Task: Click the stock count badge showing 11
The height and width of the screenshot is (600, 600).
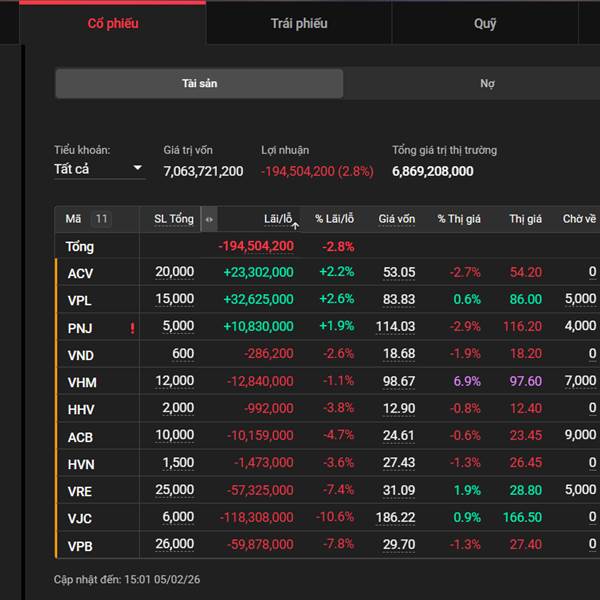Action: pos(101,219)
